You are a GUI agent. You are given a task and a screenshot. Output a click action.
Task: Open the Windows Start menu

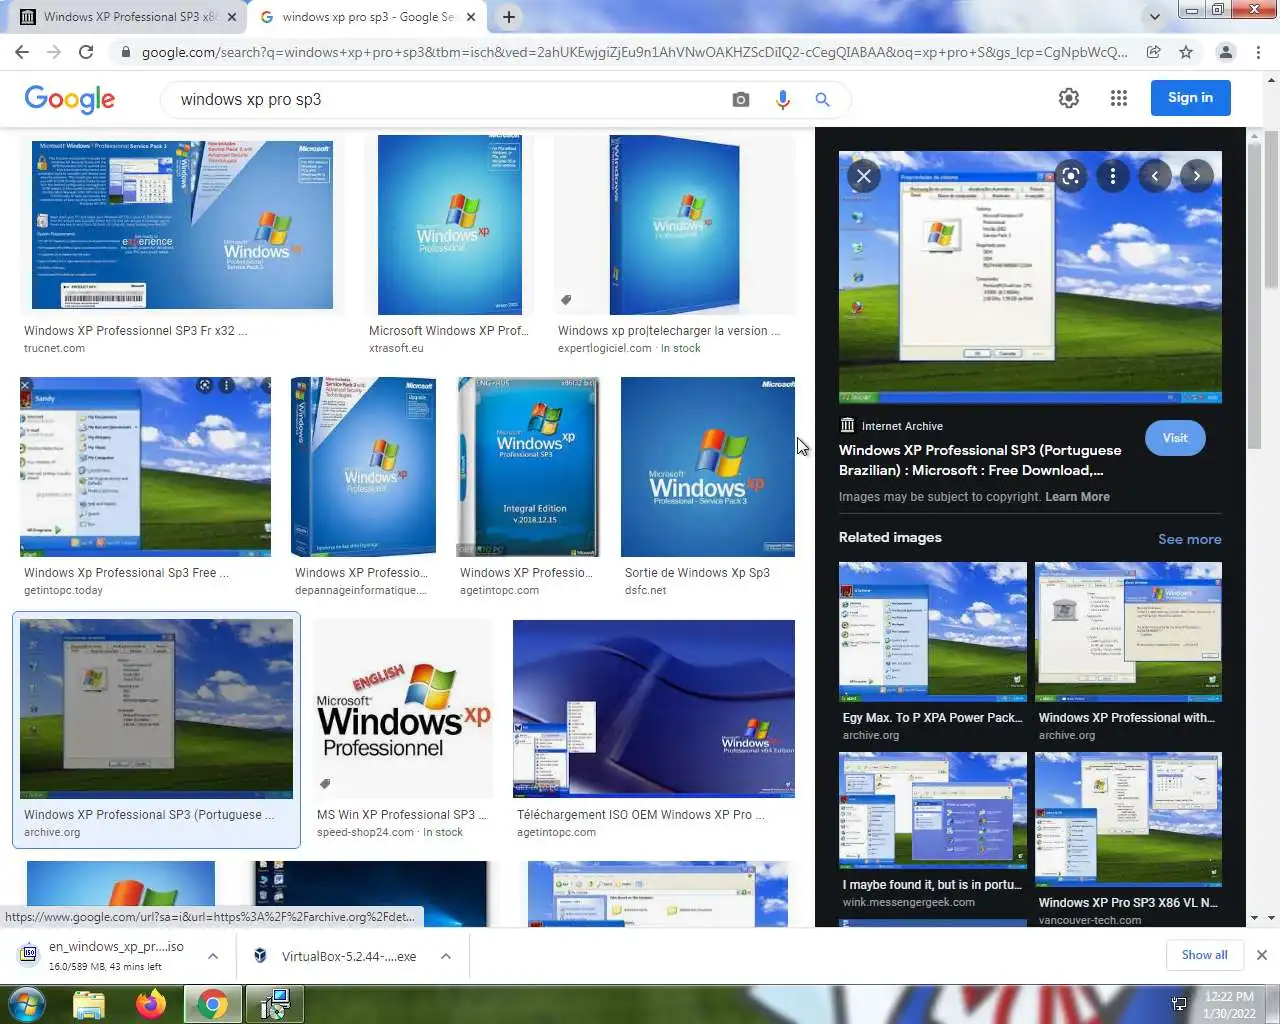tap(26, 1004)
